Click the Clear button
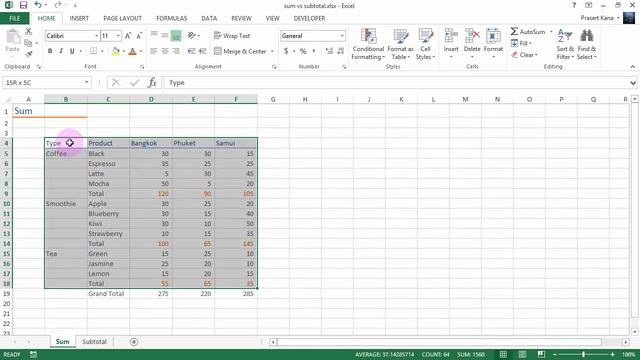The height and width of the screenshot is (360, 640). [x=524, y=55]
